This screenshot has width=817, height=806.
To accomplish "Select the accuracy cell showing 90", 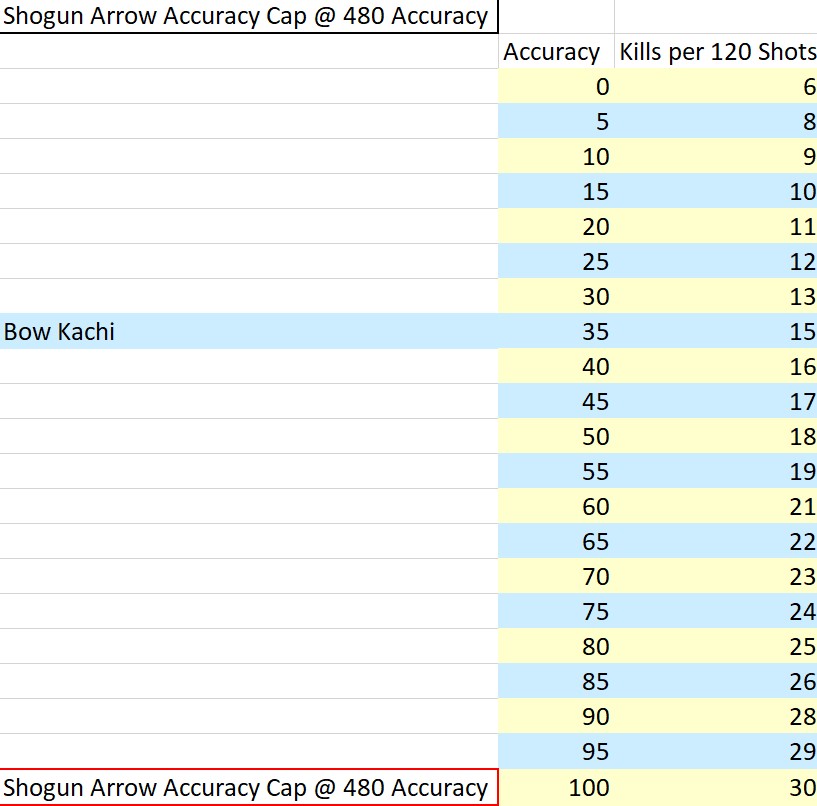I will pyautogui.click(x=556, y=716).
